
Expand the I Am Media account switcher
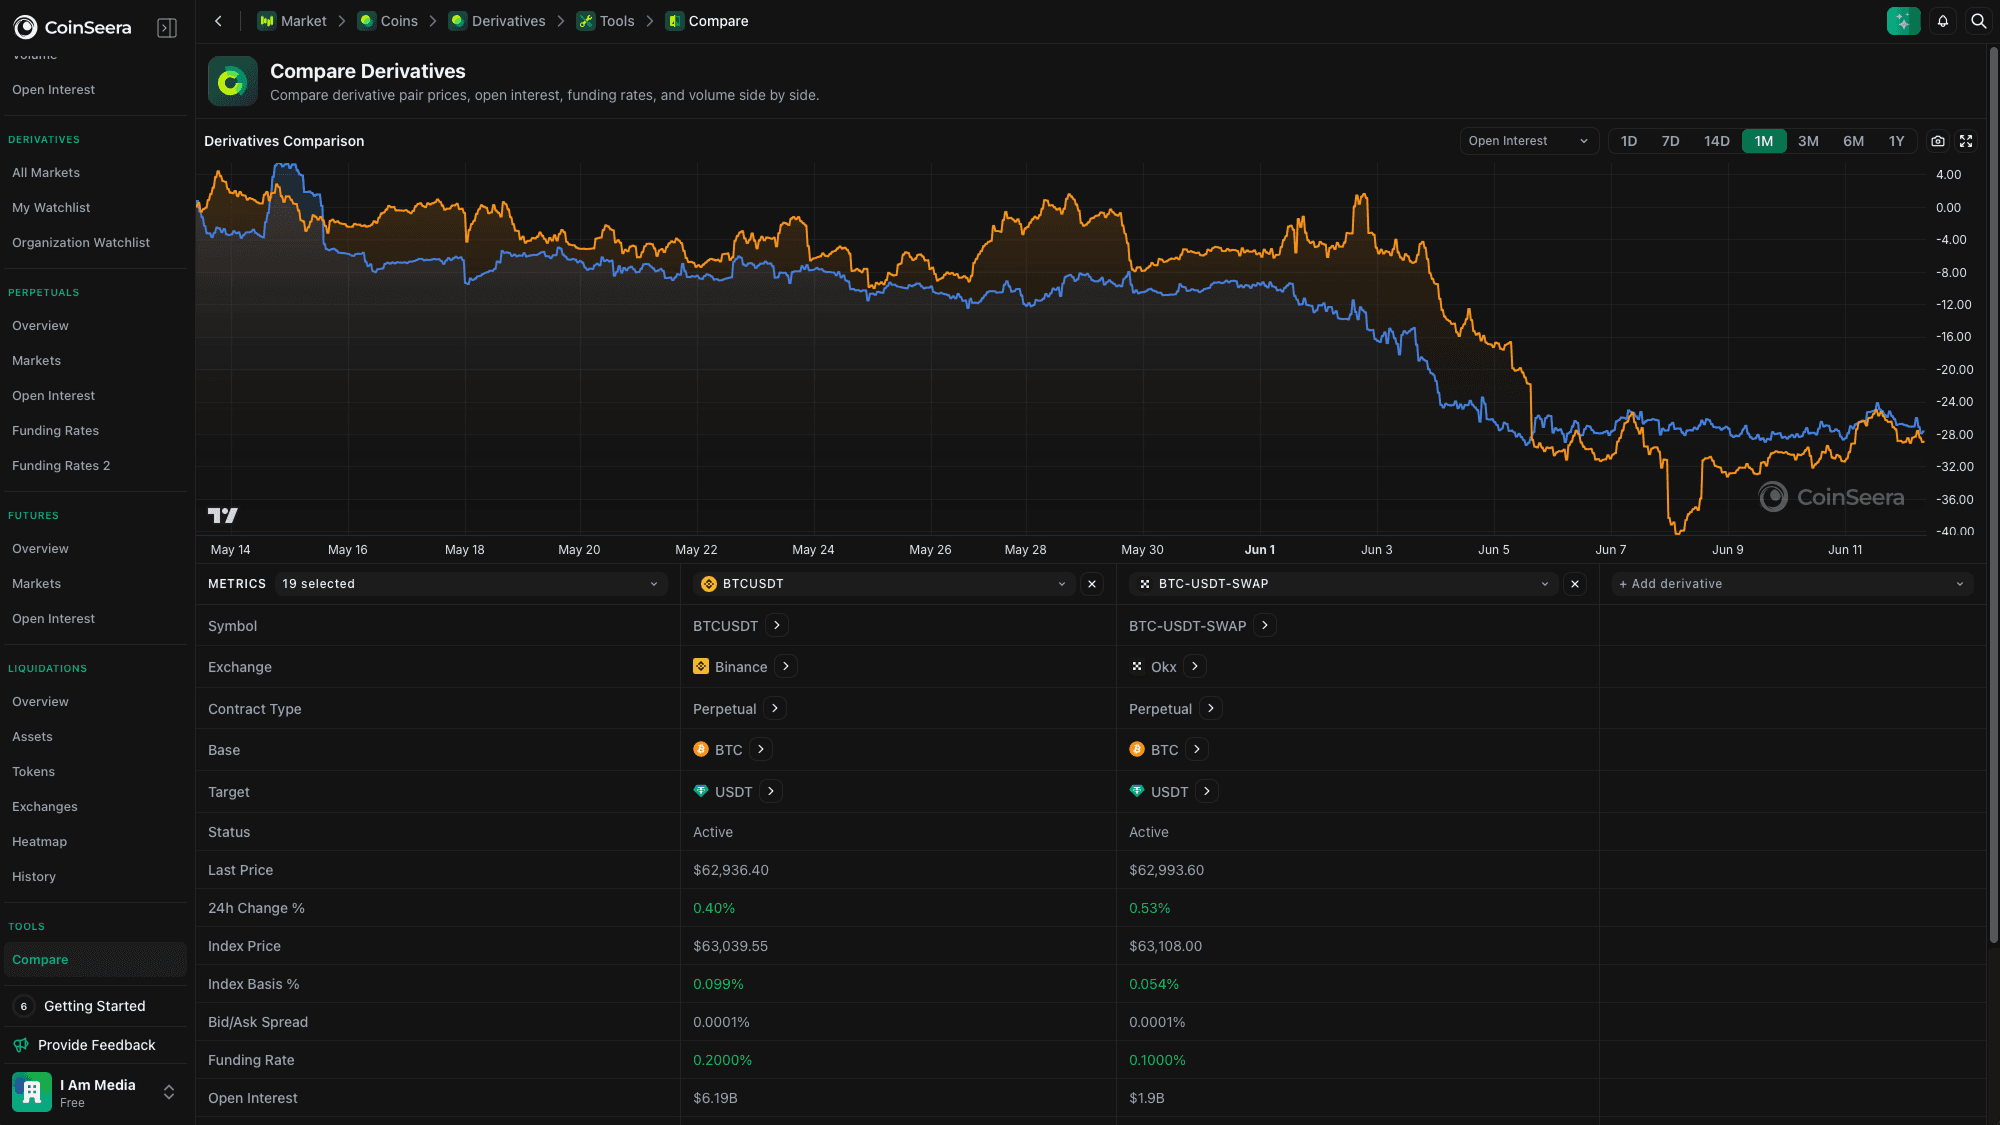(x=169, y=1092)
